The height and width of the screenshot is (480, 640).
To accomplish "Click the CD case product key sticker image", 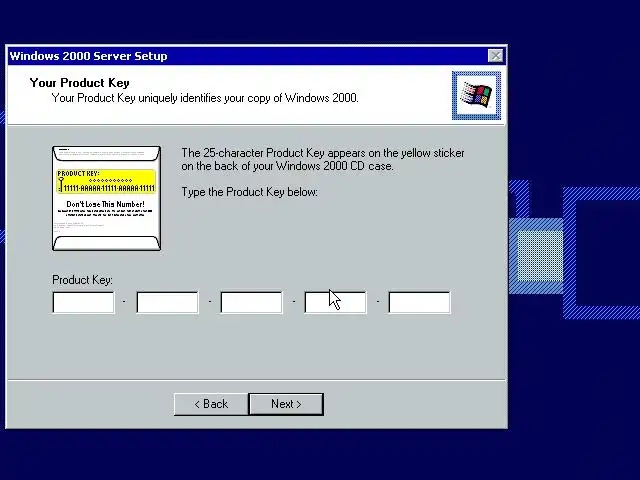I will 107,198.
